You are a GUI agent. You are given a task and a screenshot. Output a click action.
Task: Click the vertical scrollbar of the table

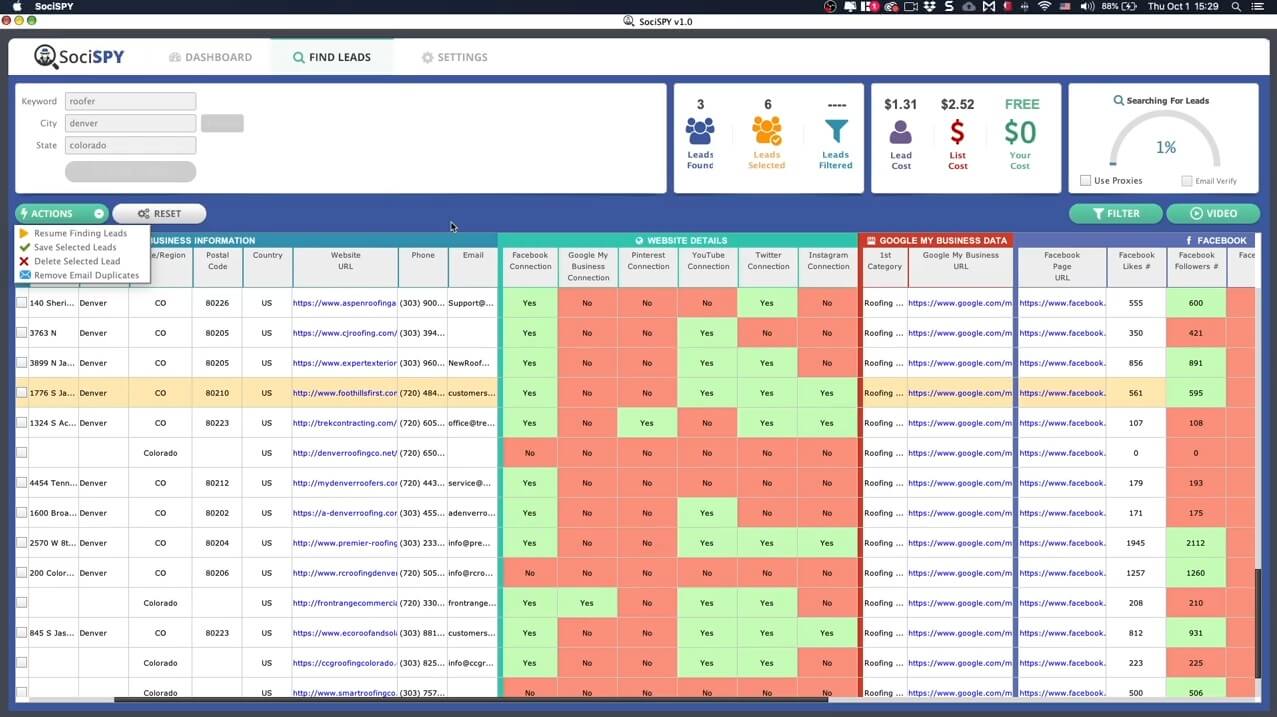(1259, 624)
